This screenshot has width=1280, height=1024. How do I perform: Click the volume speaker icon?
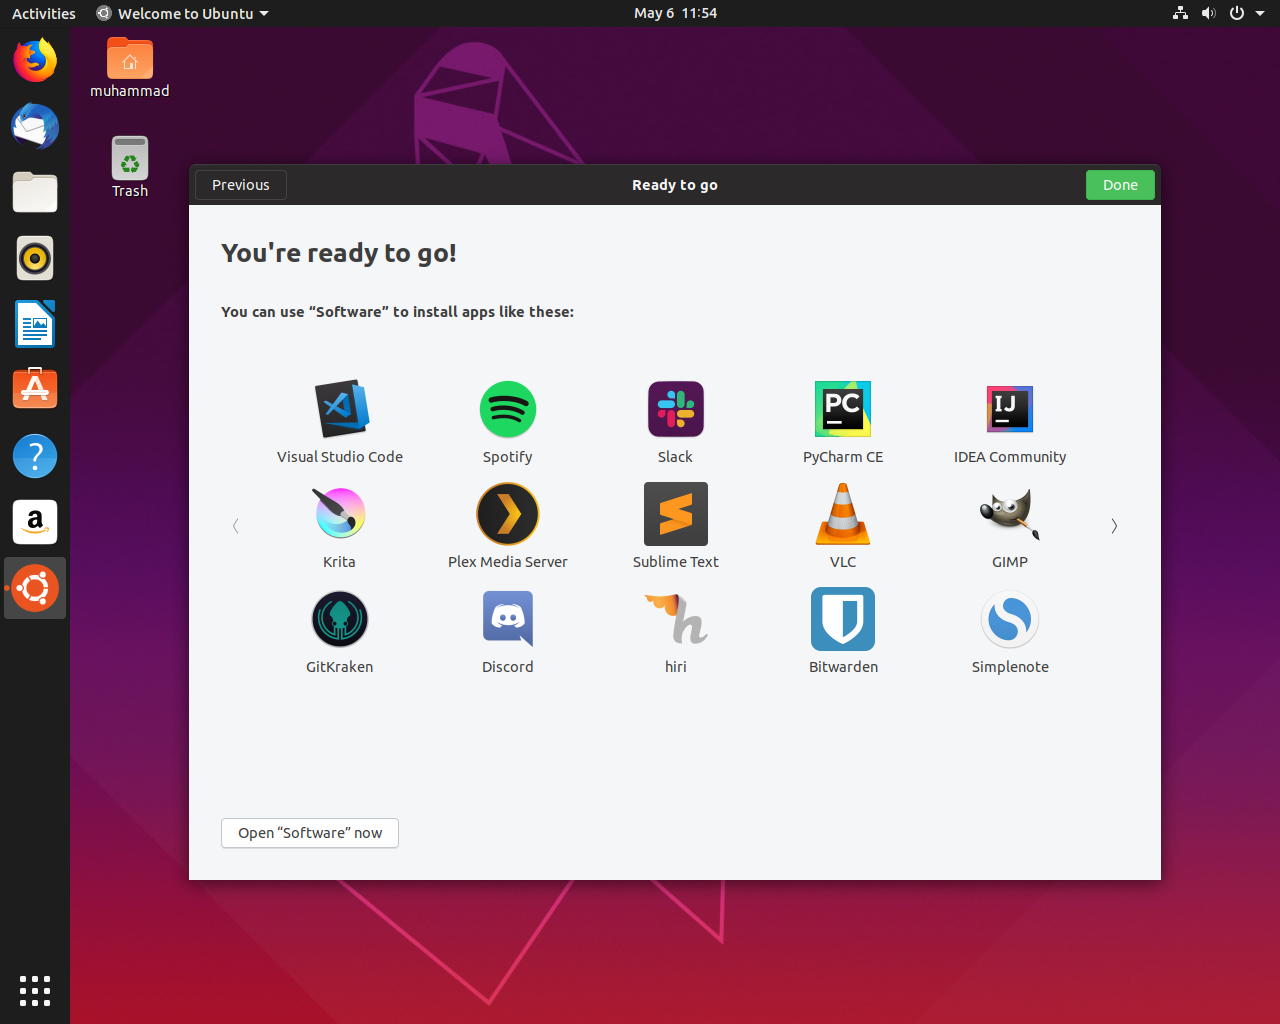point(1208,13)
